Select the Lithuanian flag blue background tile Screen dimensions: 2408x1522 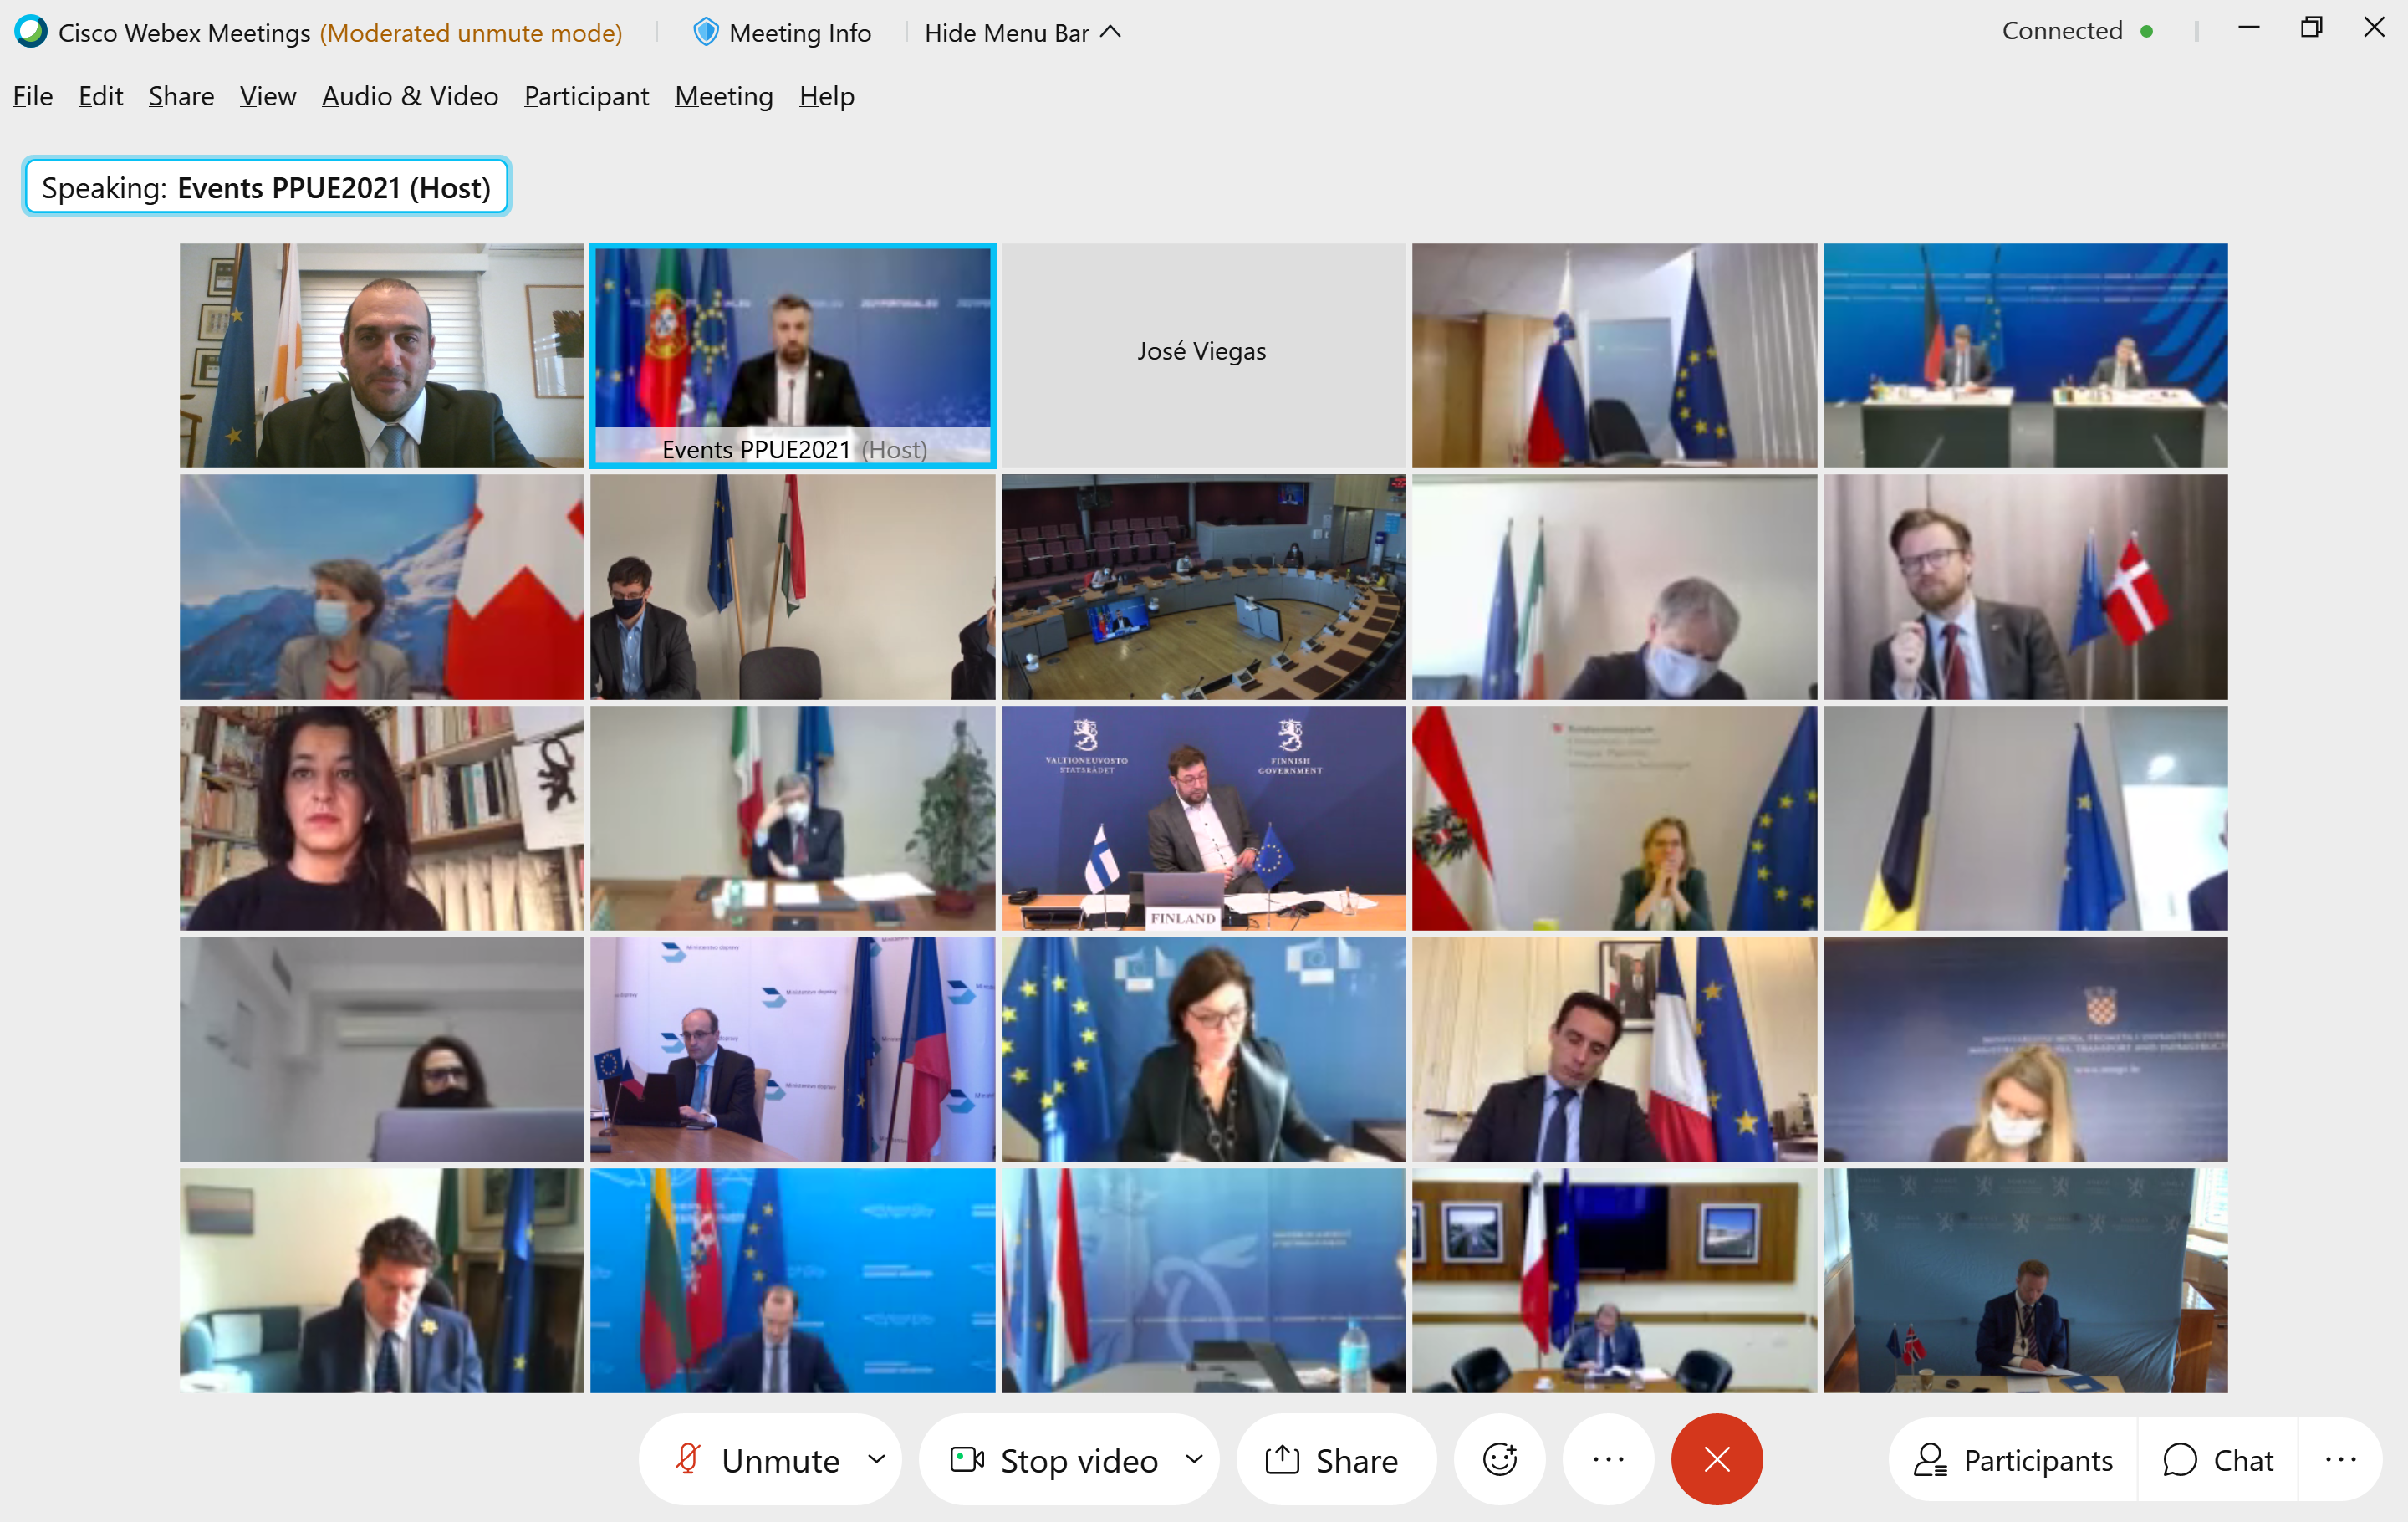coord(792,1280)
